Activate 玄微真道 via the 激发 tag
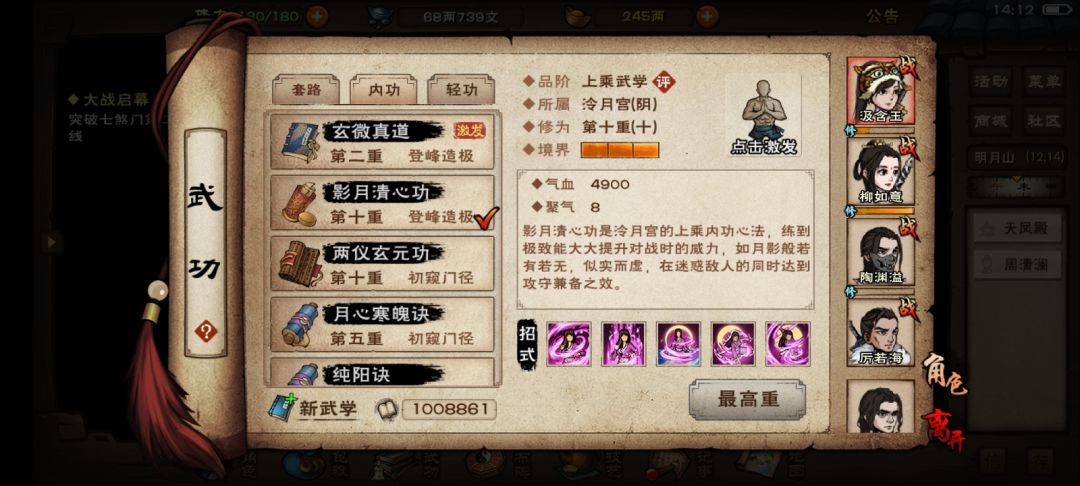 point(470,130)
